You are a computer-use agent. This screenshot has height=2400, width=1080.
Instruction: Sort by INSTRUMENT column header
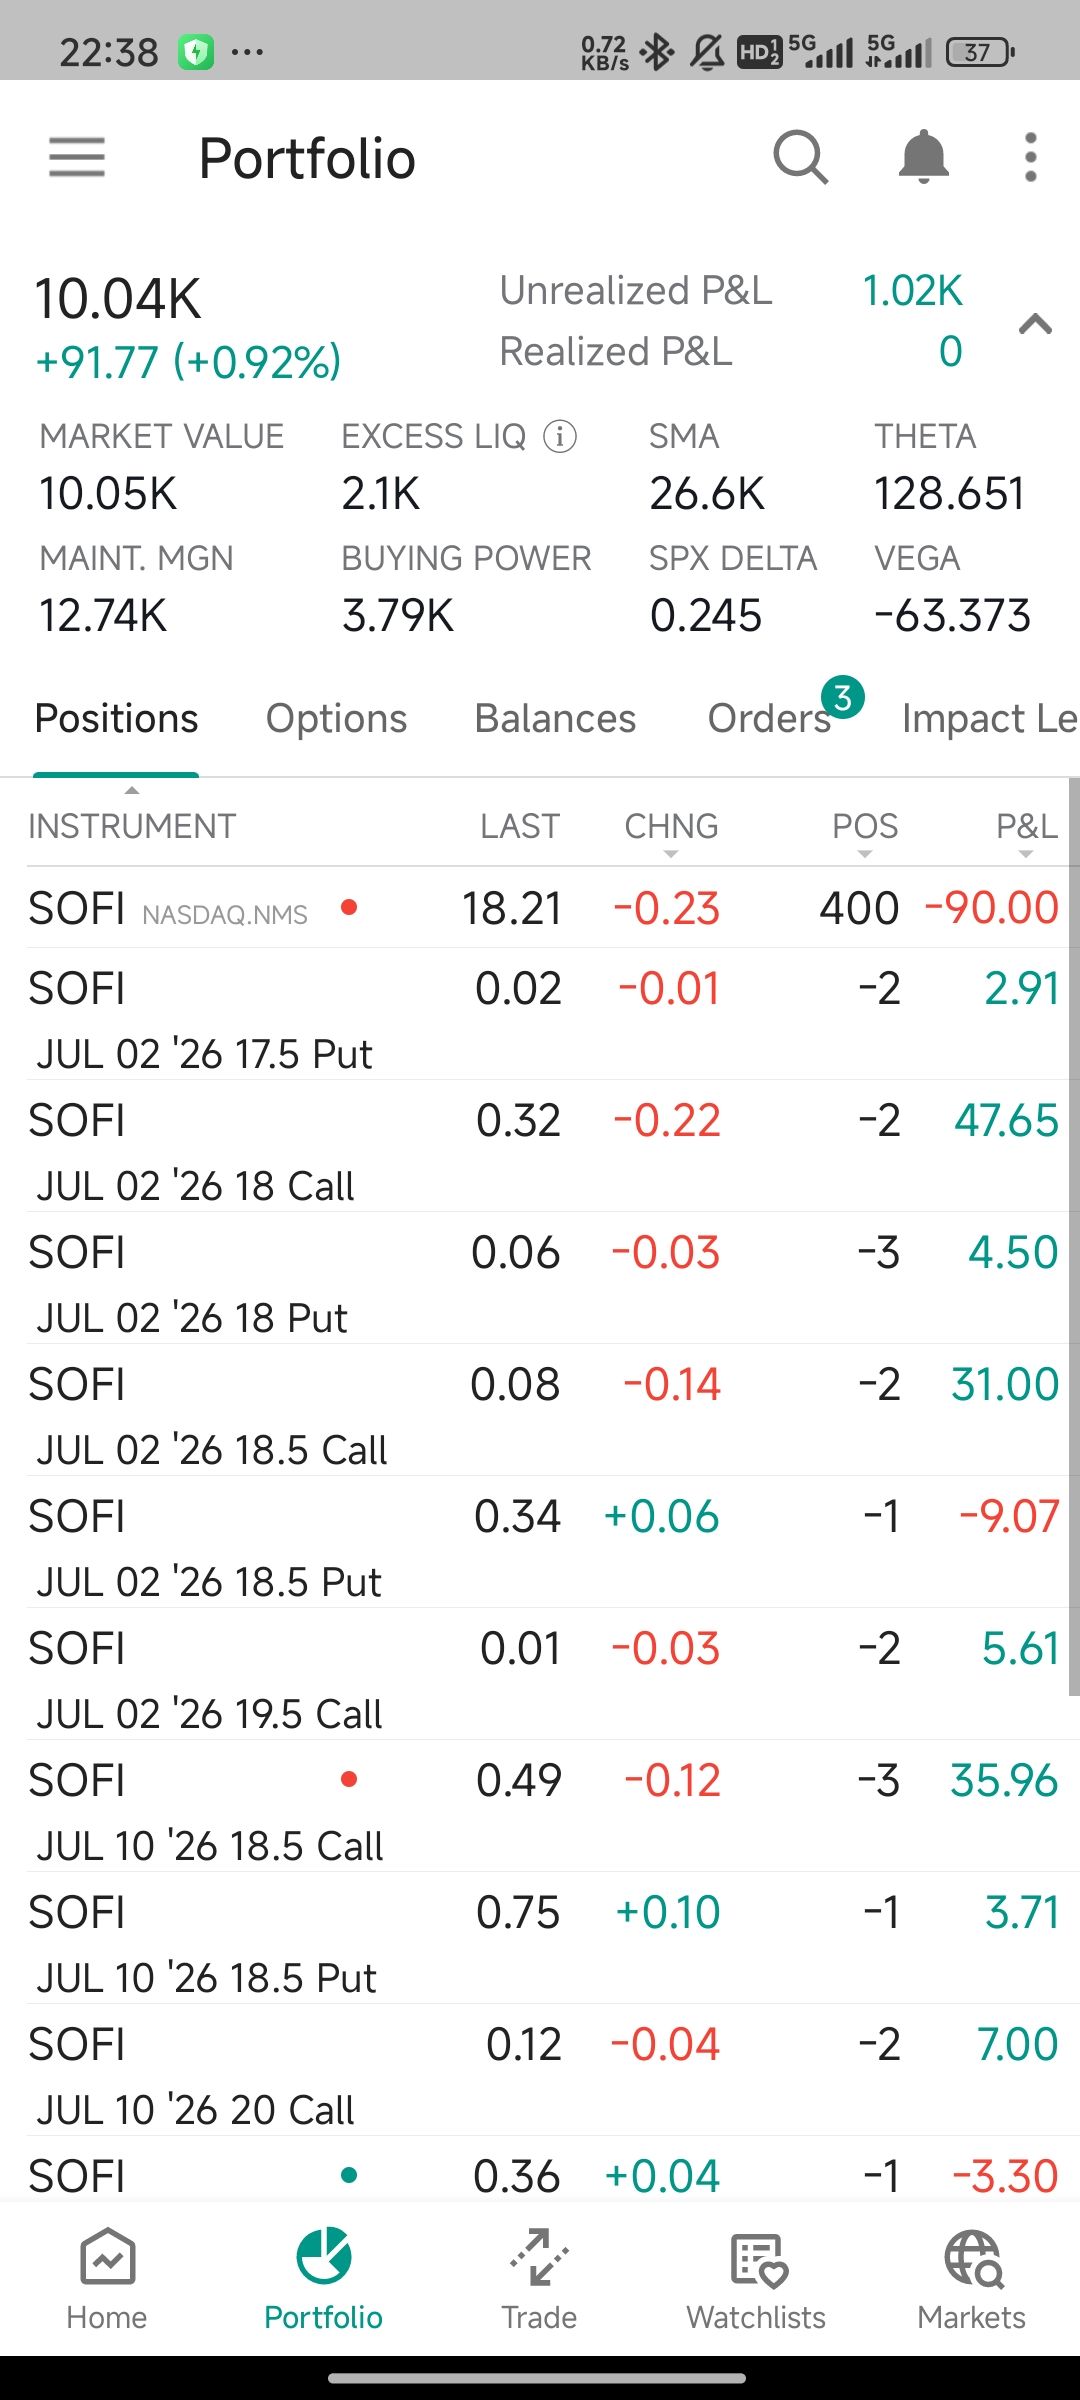[132, 826]
